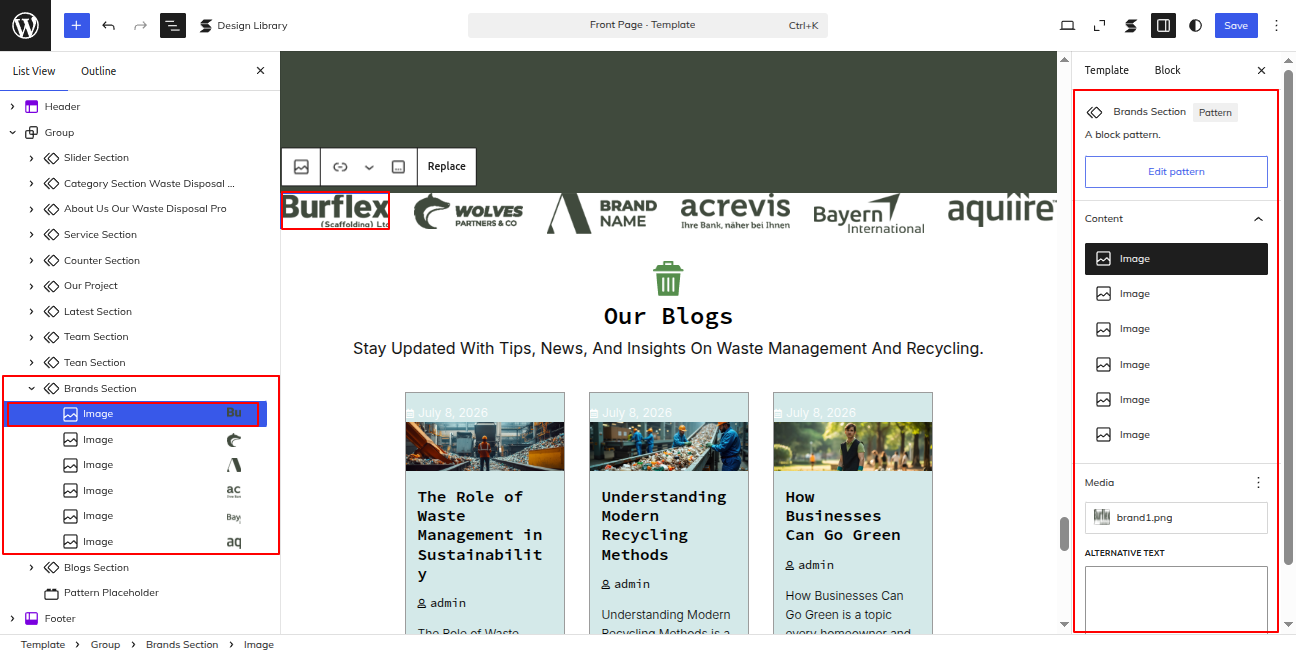1296x654 pixels.
Task: Select the Tean Section item
Action: click(95, 363)
